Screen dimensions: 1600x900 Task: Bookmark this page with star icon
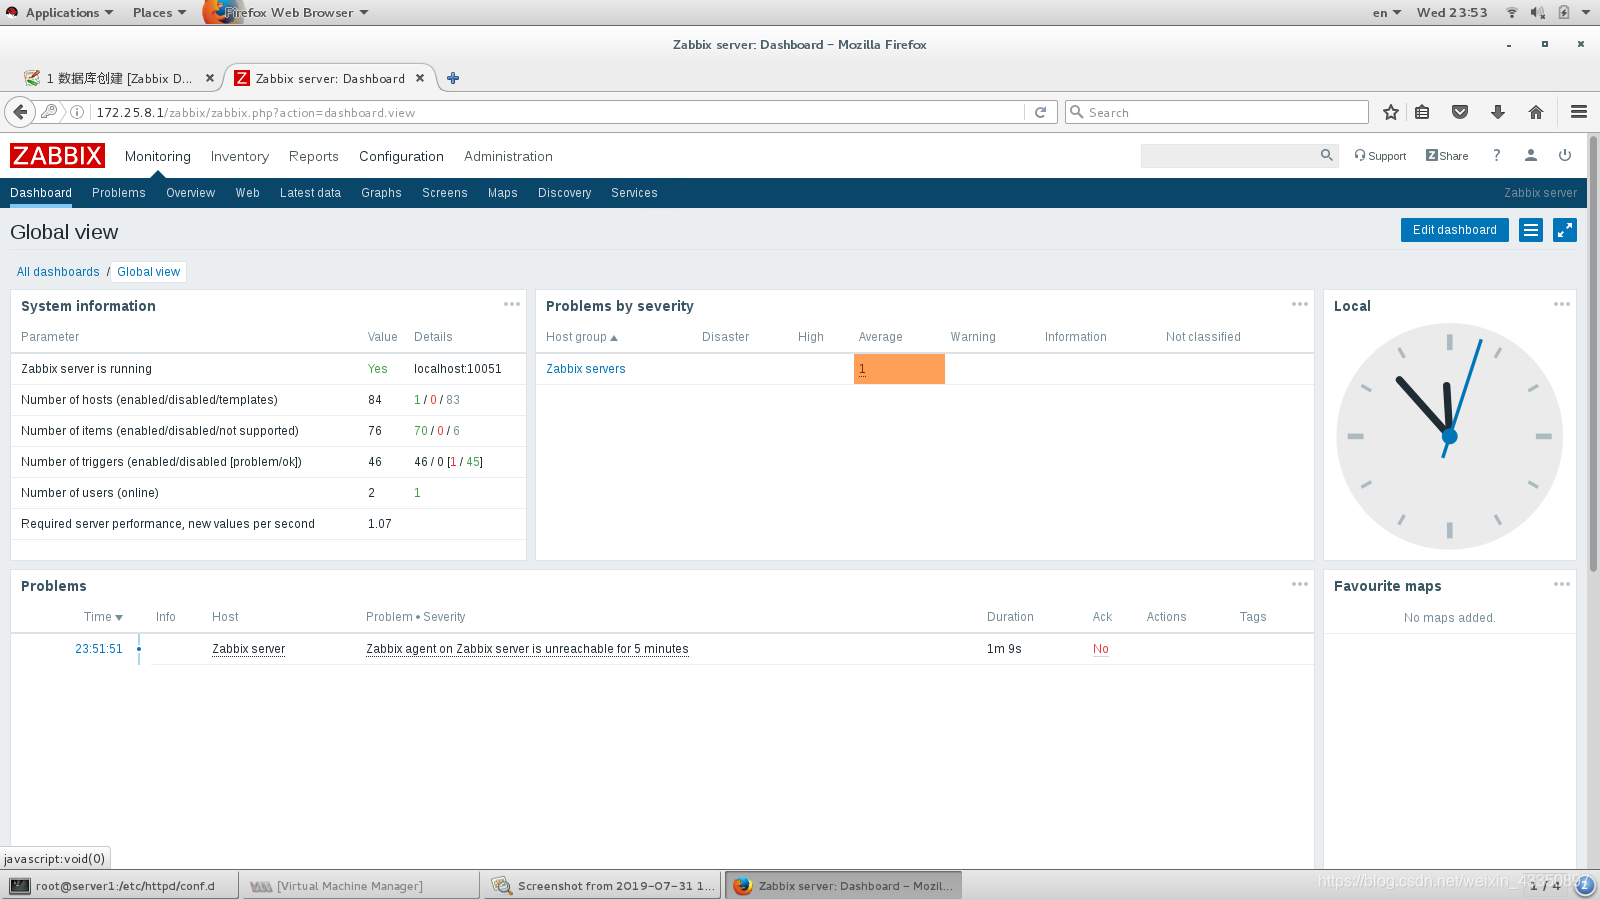(x=1390, y=112)
